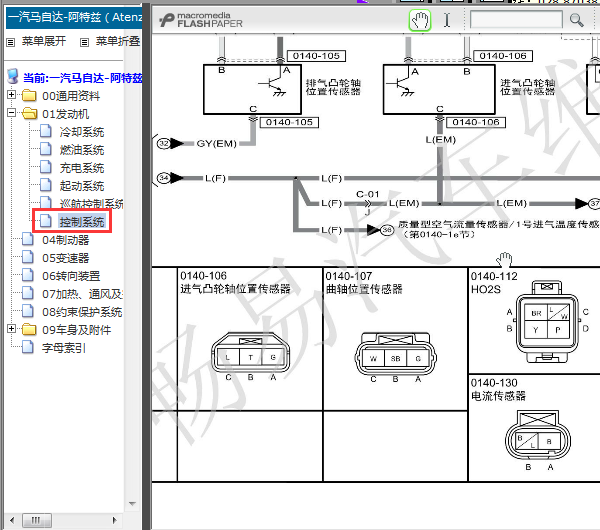Select the 01发动机 open folder icon
The width and height of the screenshot is (600, 530).
(x=29, y=113)
